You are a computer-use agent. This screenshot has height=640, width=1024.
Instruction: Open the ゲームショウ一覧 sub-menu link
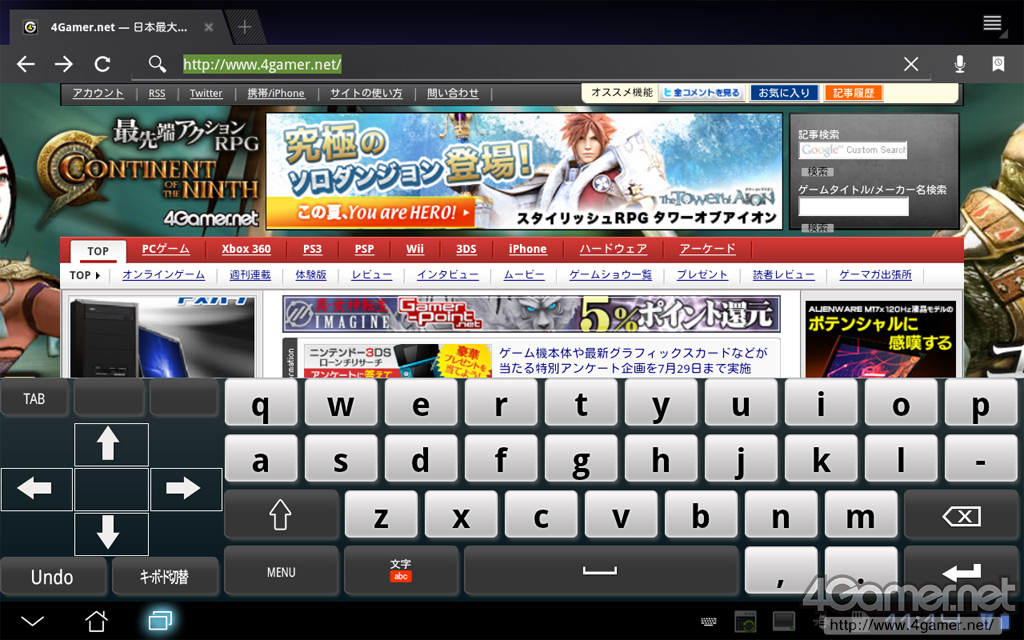pyautogui.click(x=611, y=275)
